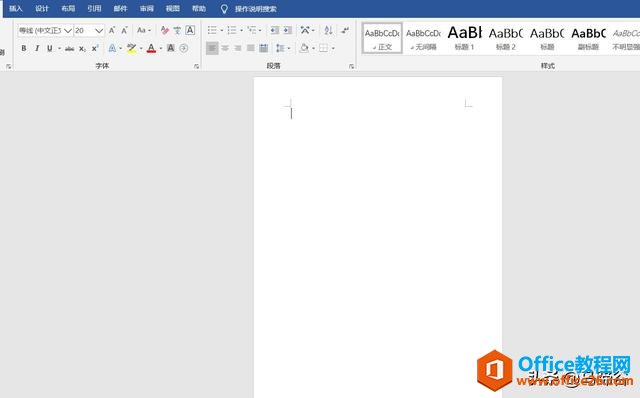Enable center paragraph alignment

(225, 48)
